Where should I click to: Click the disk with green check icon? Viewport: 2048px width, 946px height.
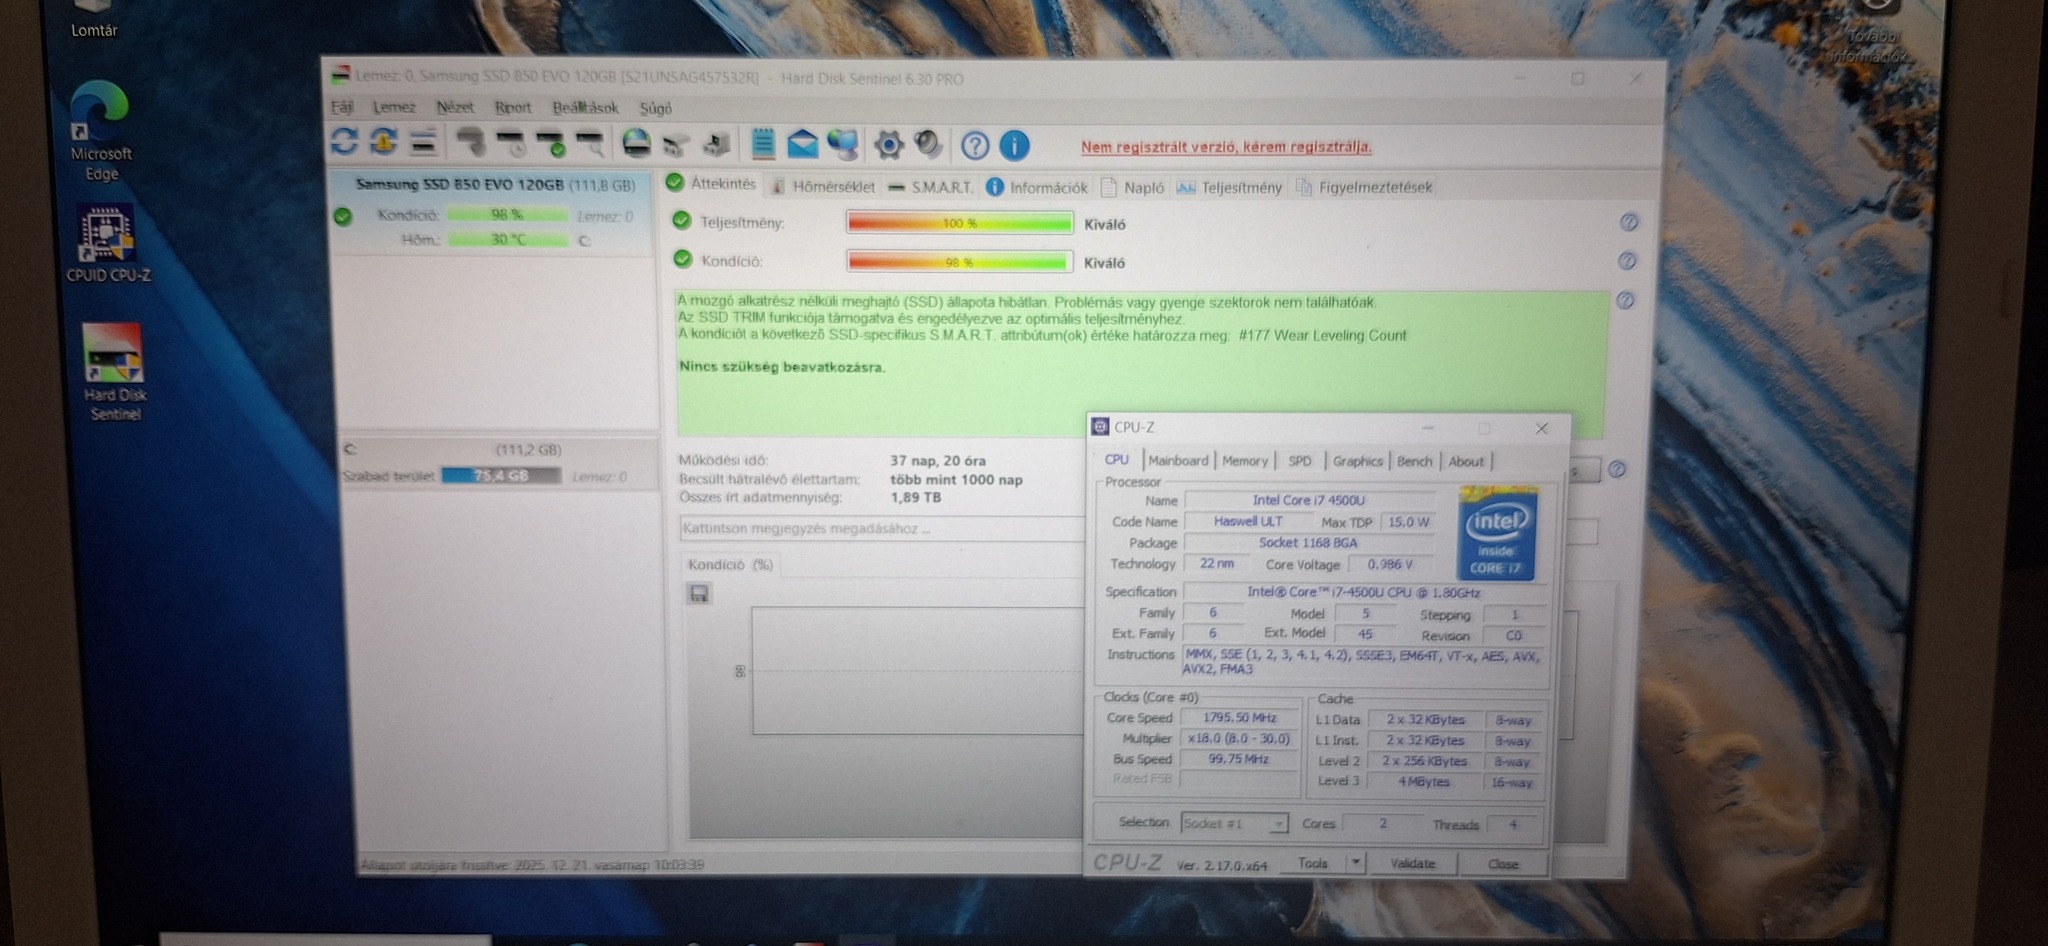(551, 143)
